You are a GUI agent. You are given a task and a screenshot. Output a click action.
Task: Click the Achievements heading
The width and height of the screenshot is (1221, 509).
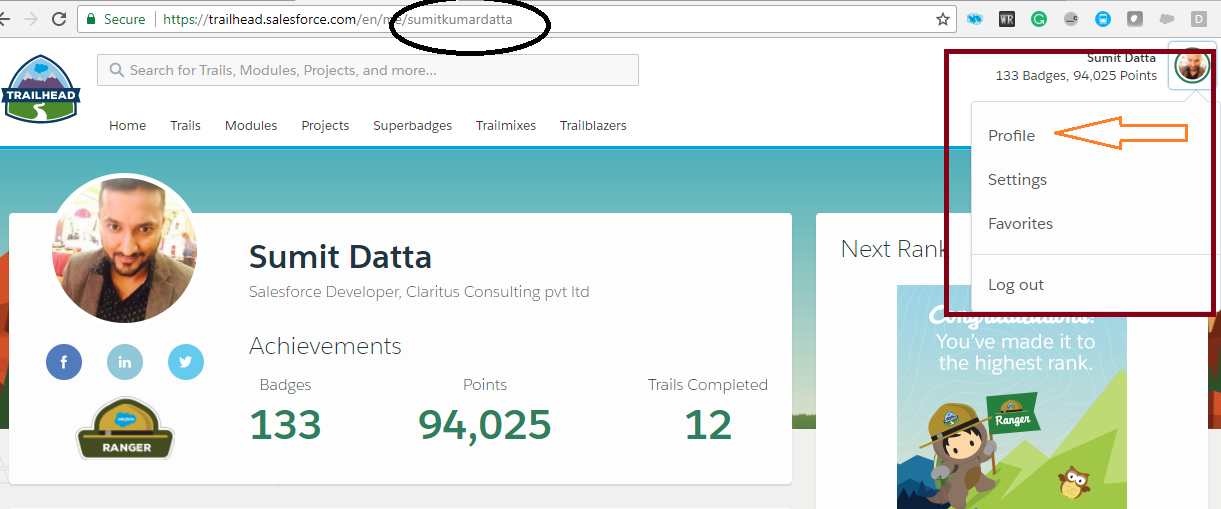[x=325, y=346]
